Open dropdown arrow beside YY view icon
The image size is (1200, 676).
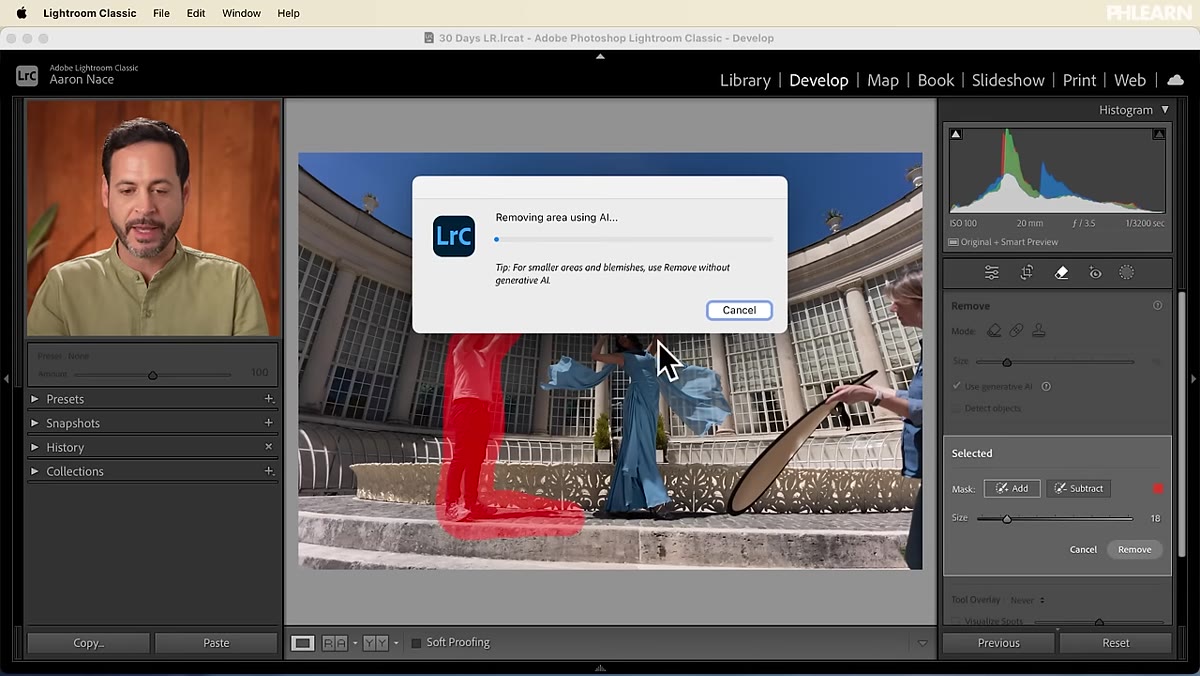click(395, 643)
